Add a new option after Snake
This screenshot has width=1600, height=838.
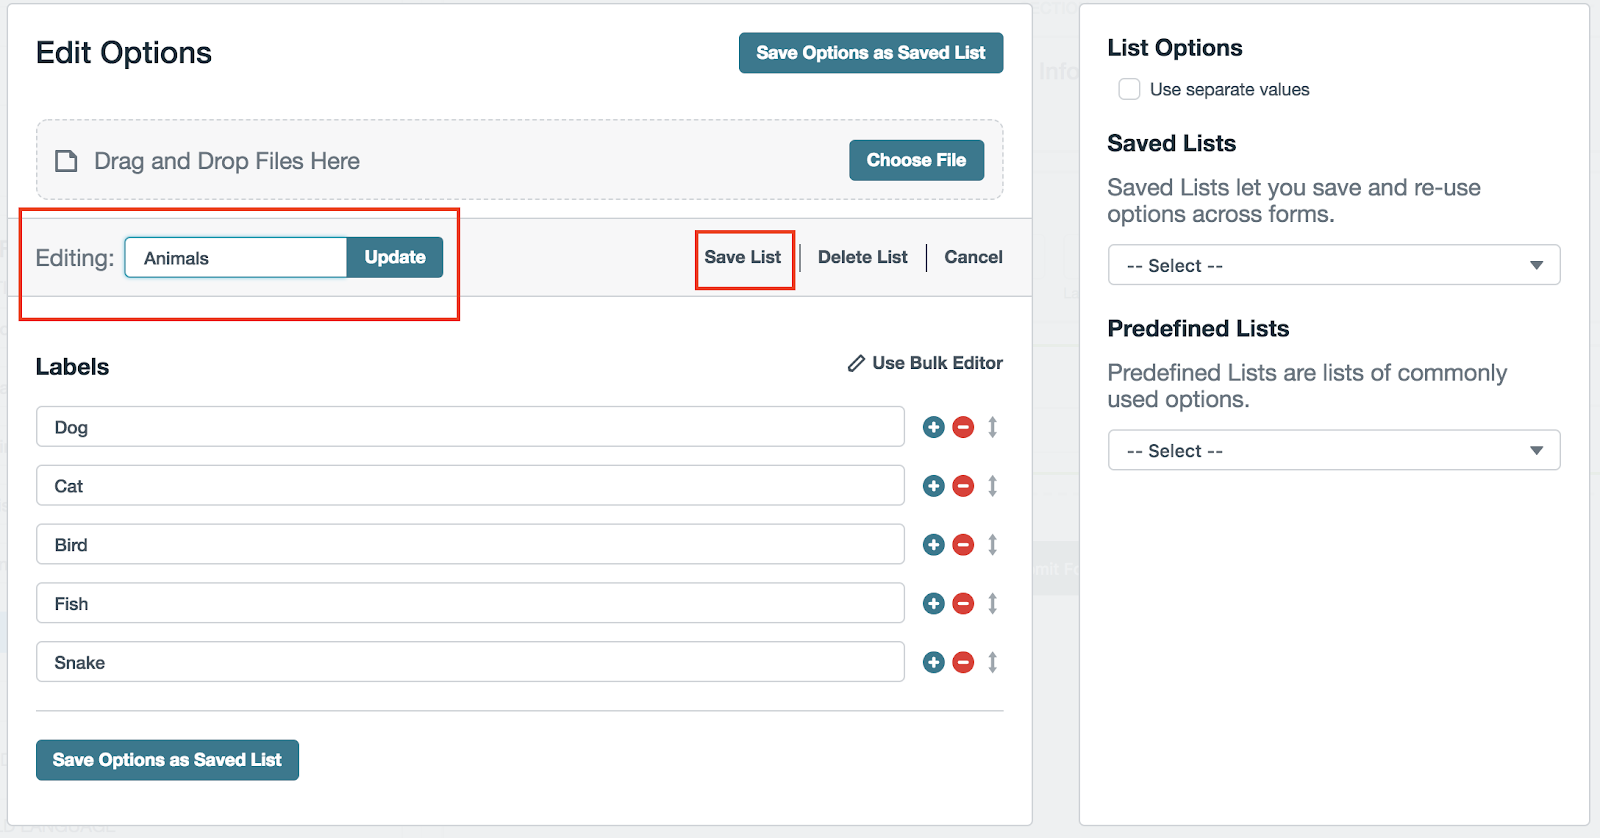[933, 662]
